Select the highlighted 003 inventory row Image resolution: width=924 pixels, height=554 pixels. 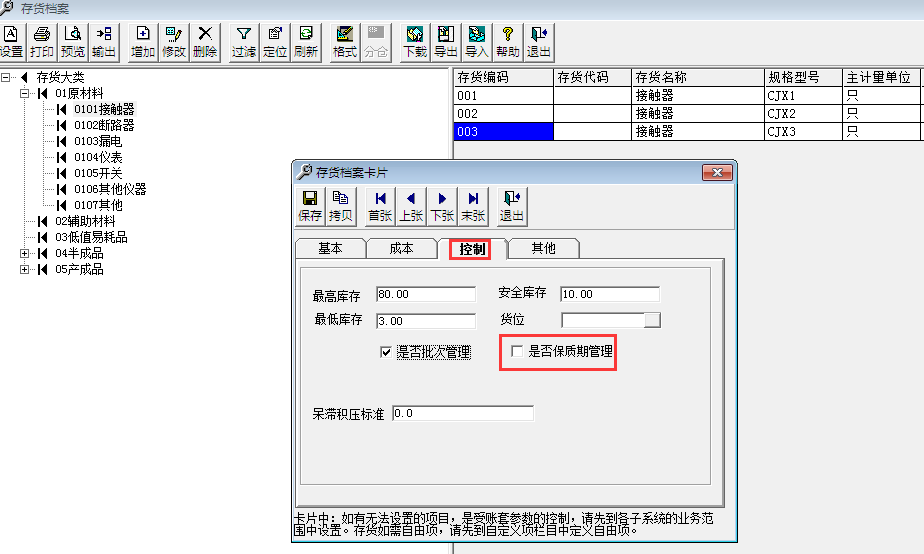[x=687, y=131]
